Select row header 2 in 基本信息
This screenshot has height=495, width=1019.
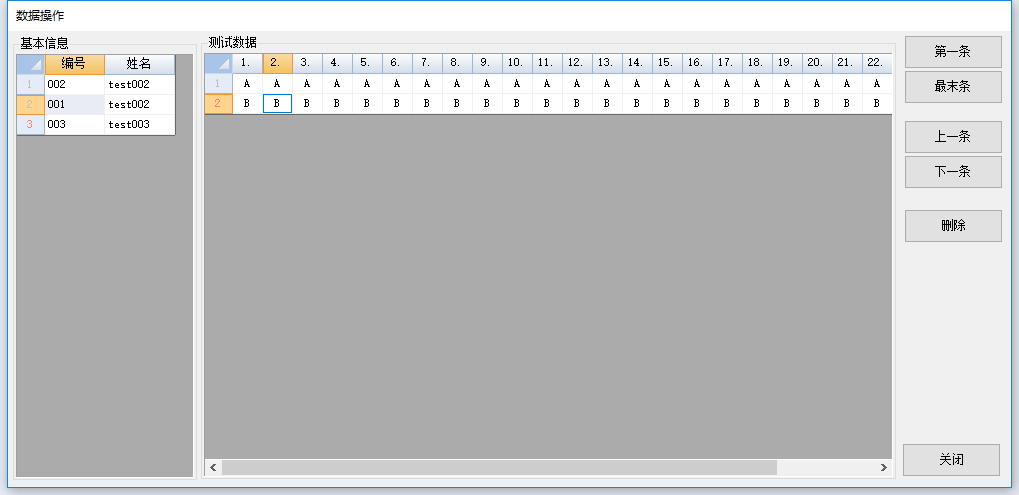click(31, 105)
